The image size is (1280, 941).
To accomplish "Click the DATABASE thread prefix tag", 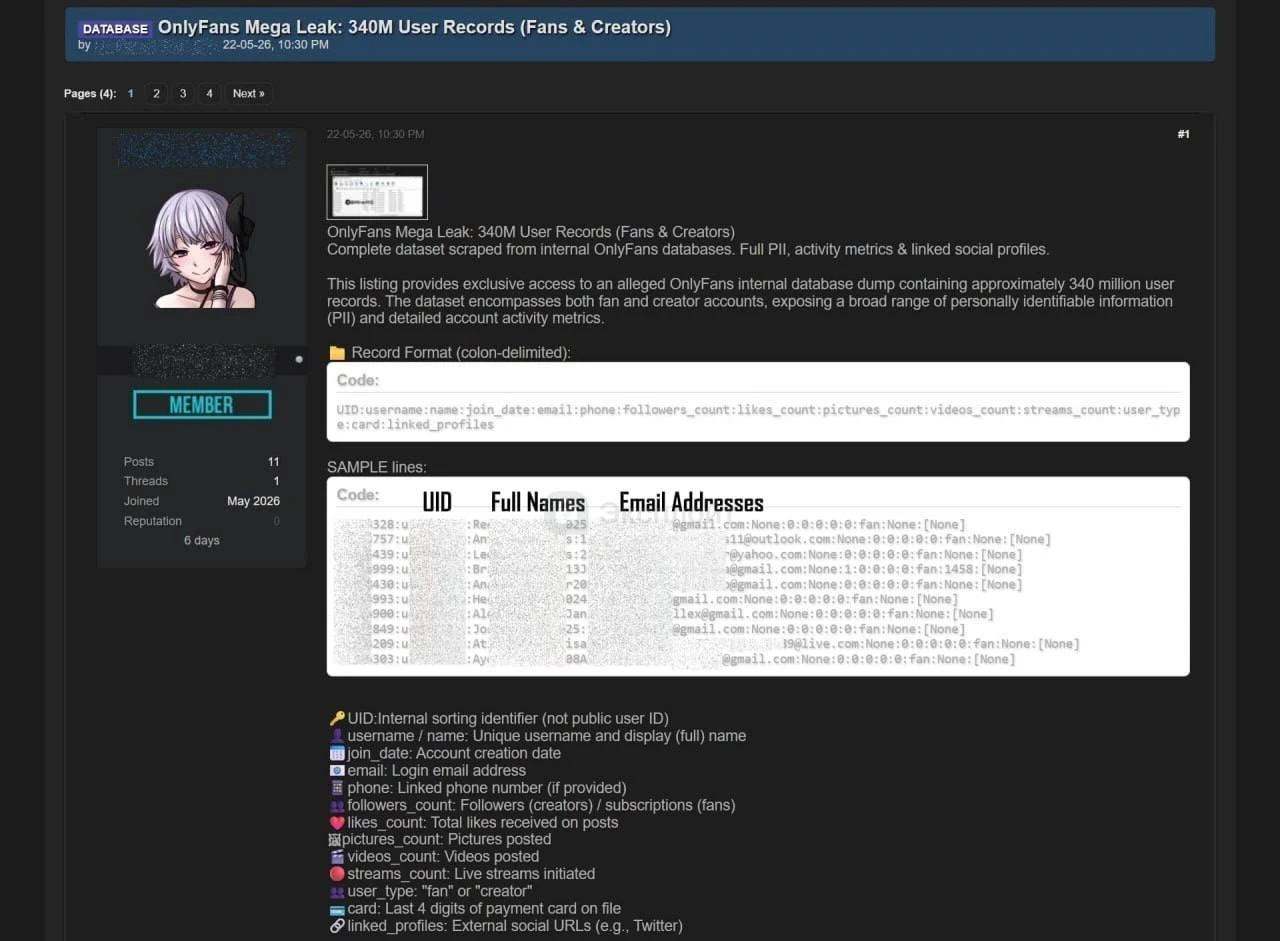I will tap(115, 29).
